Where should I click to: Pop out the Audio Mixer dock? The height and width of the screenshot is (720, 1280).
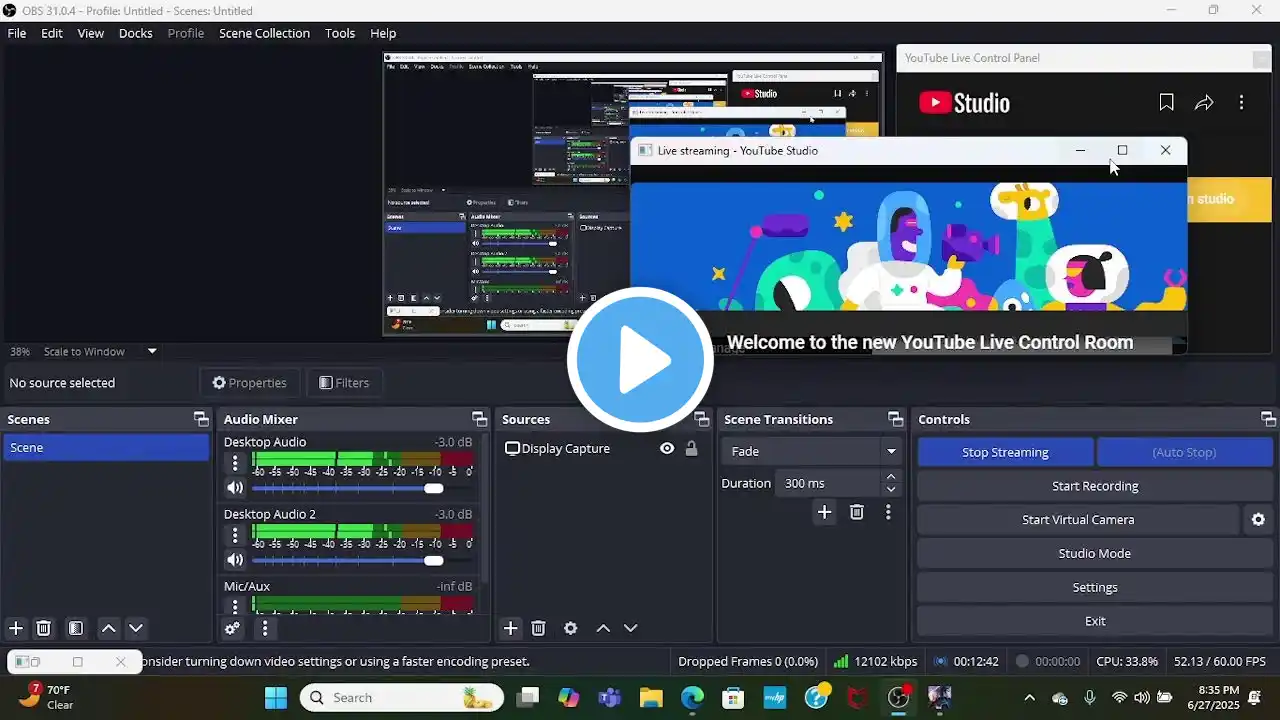[x=478, y=419]
